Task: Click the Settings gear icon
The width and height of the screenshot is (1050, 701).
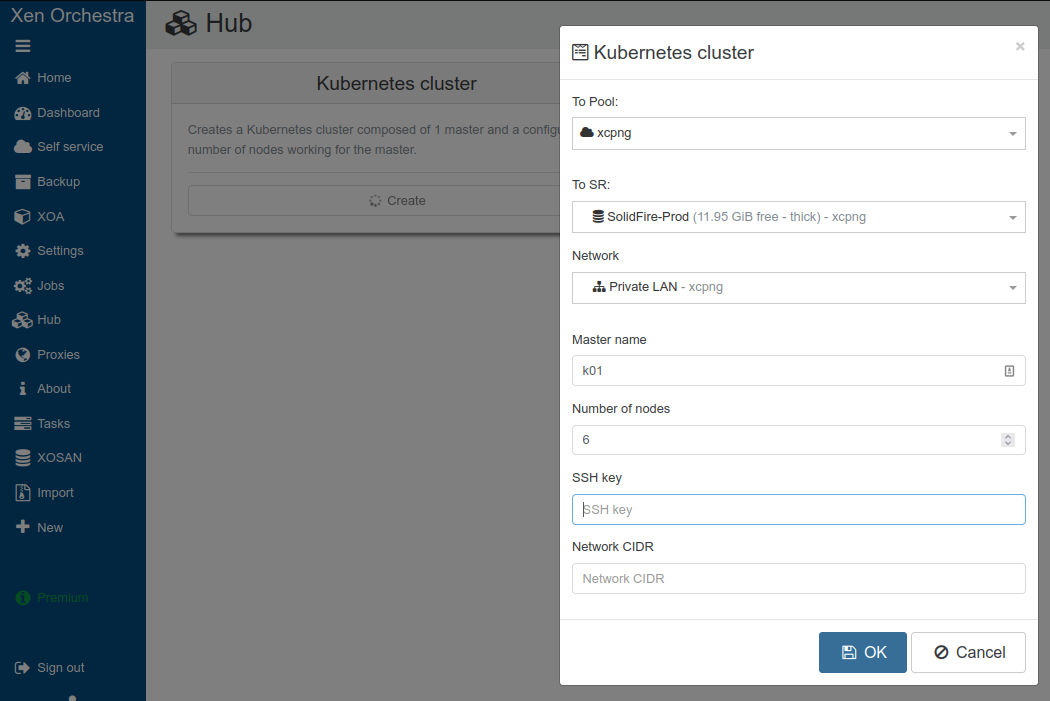Action: [x=23, y=250]
